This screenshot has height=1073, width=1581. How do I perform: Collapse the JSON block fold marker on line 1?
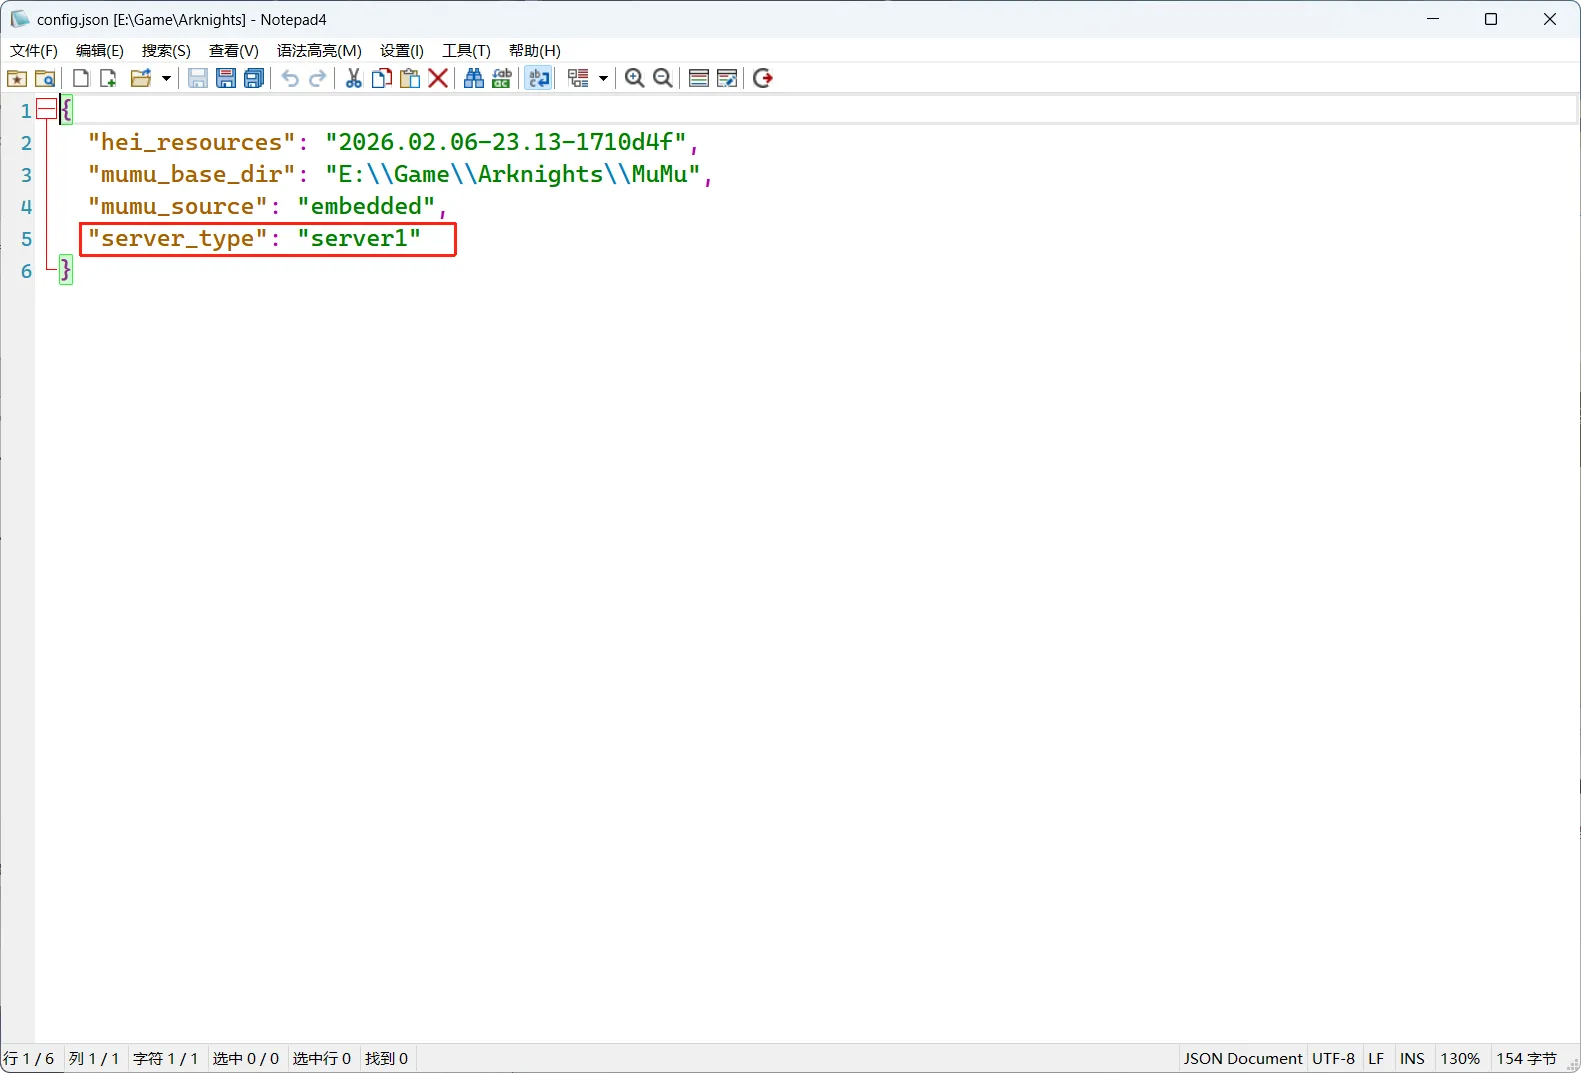pos(46,110)
